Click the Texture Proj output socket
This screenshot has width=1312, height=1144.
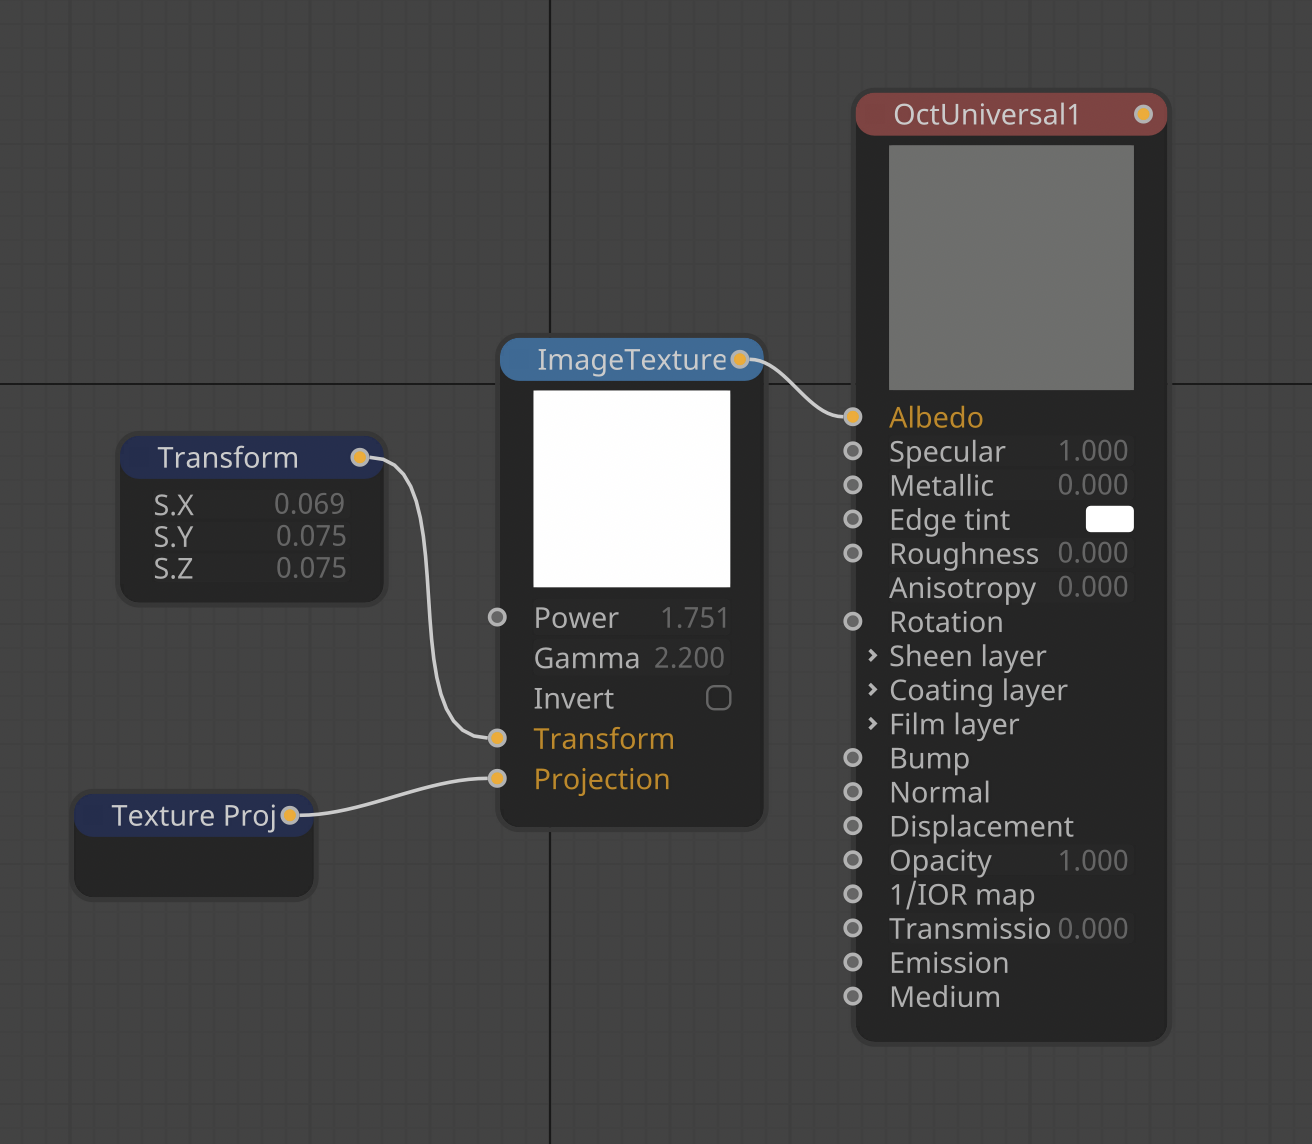[x=290, y=815]
